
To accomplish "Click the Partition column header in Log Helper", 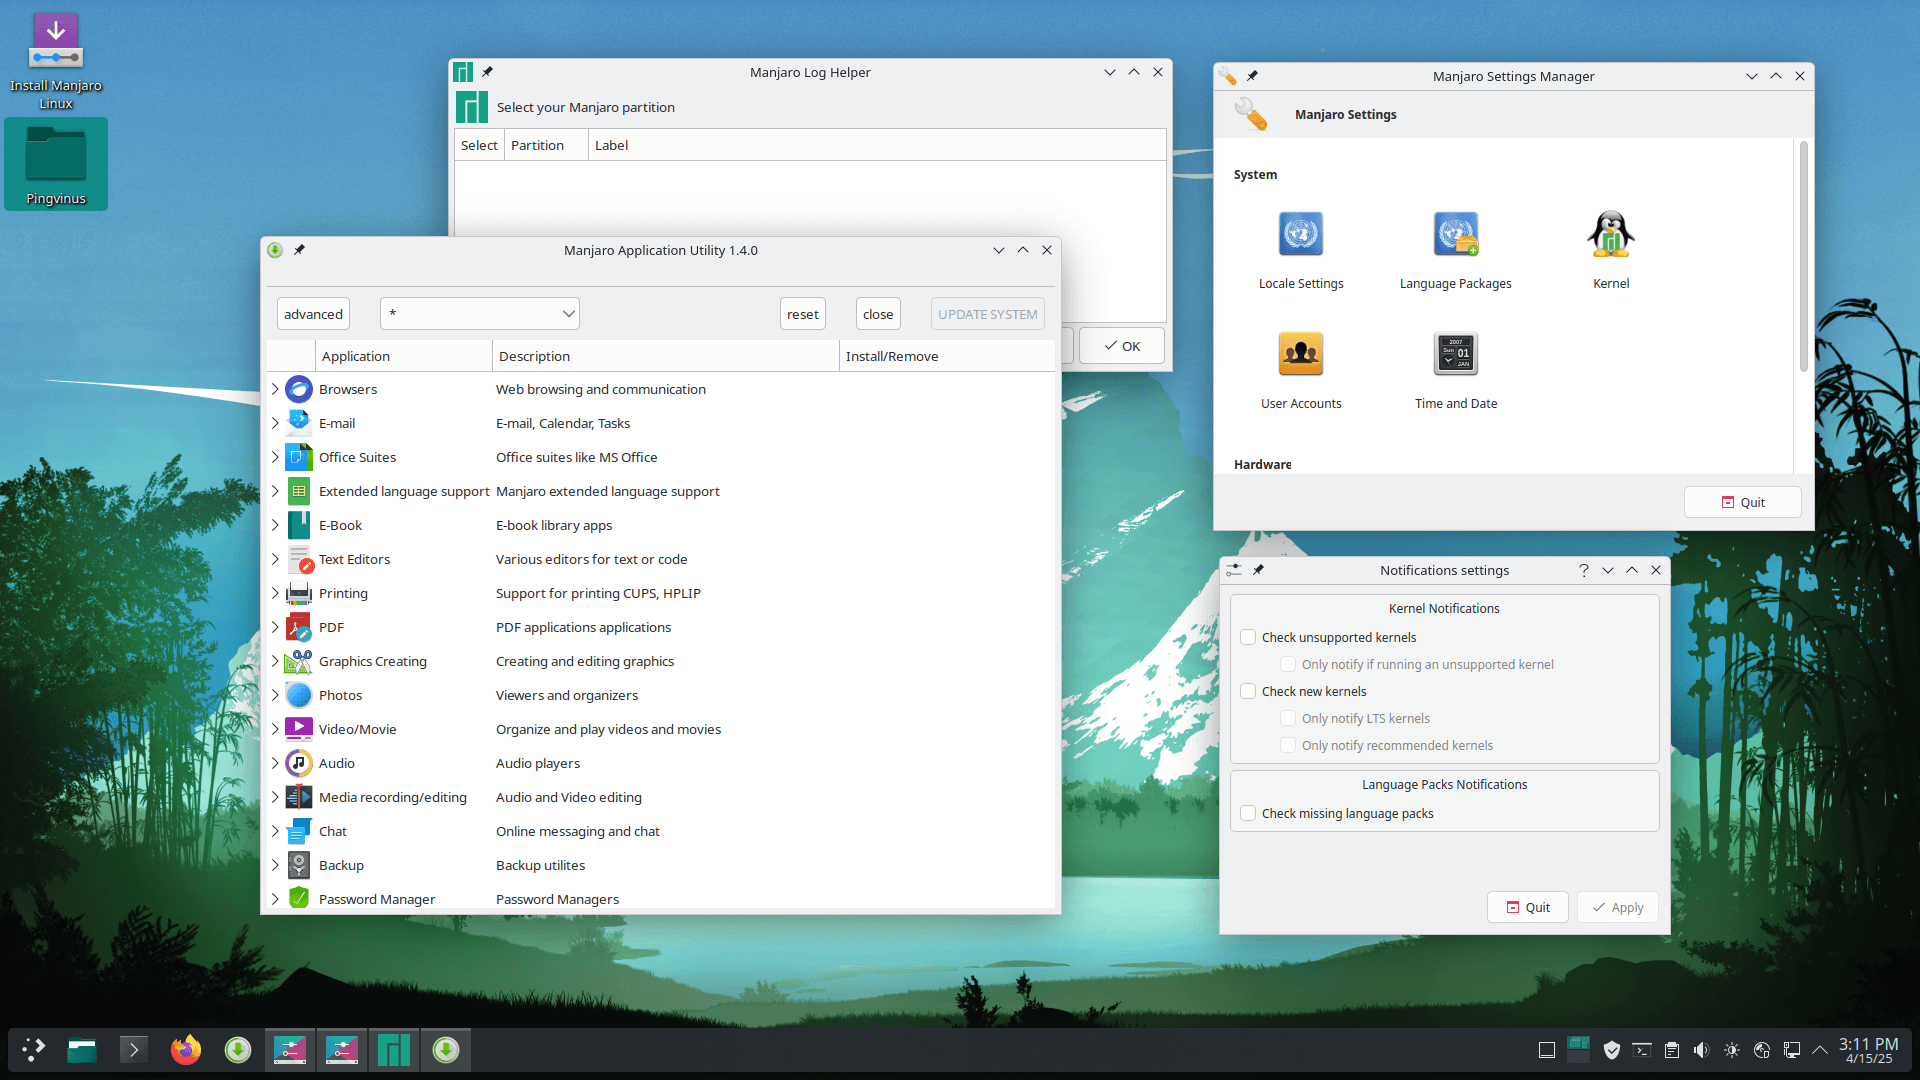I will [x=546, y=145].
